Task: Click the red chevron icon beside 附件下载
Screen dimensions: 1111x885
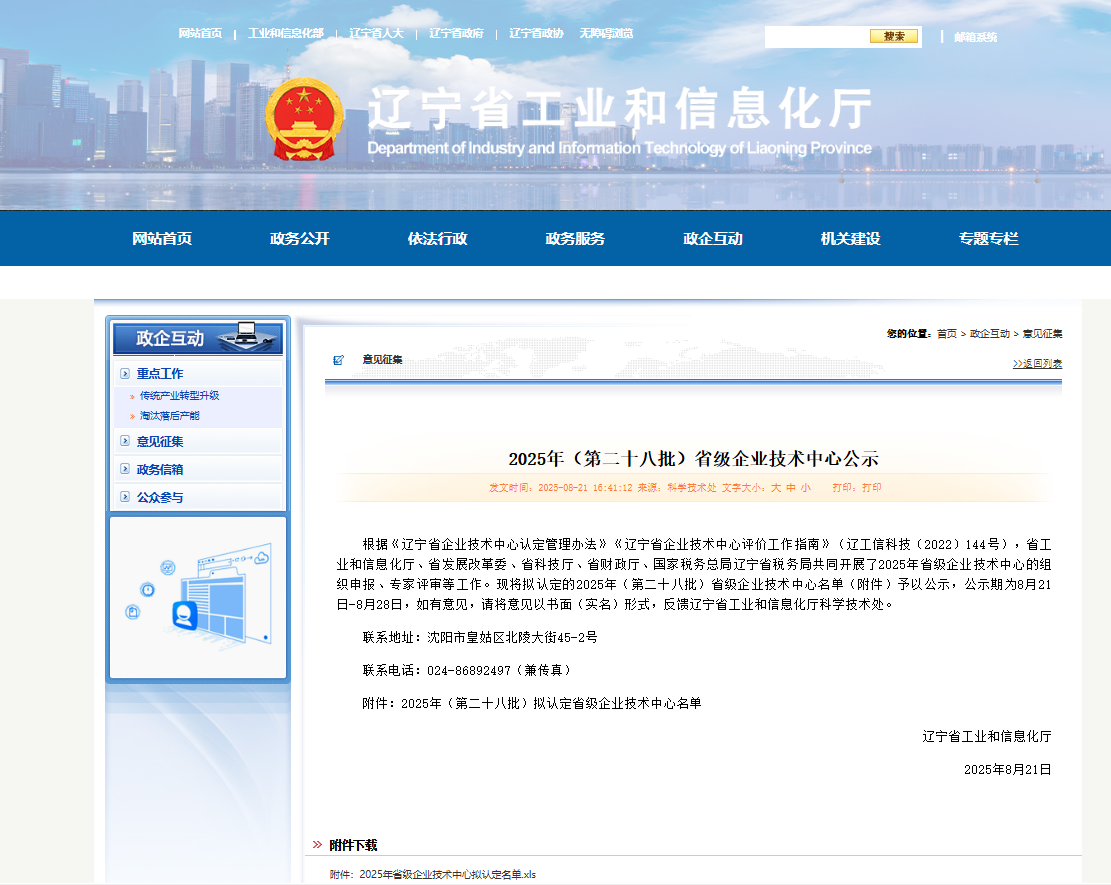Action: pos(317,845)
